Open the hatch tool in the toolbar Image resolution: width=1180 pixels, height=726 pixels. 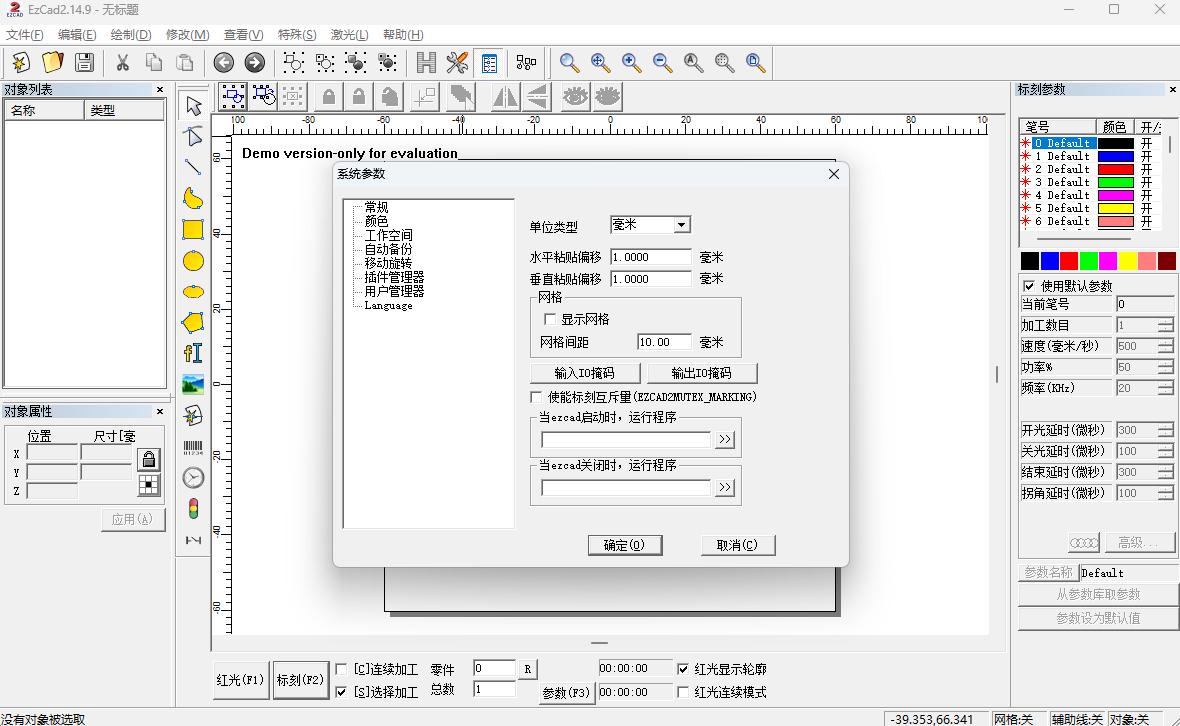426,62
